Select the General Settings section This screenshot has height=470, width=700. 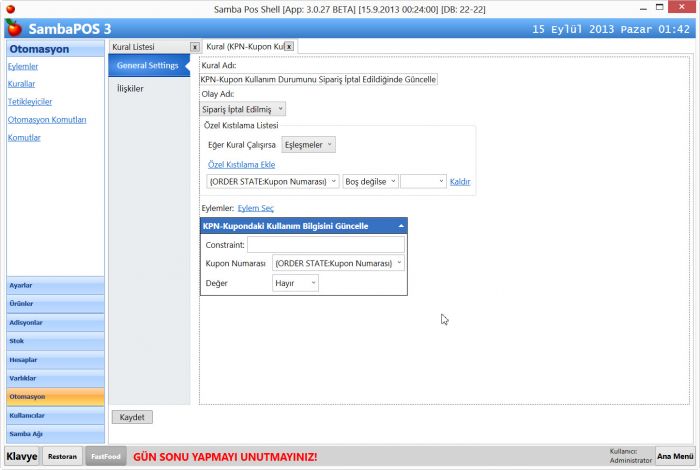146,66
